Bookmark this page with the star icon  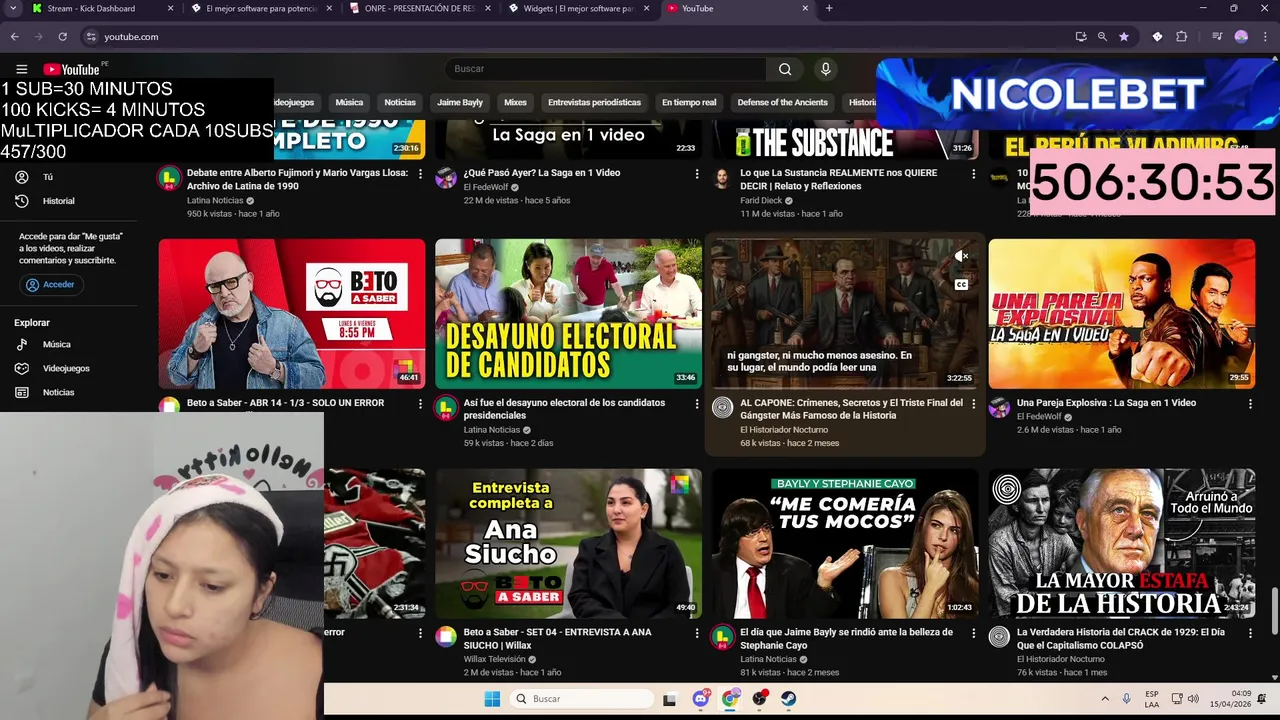click(1124, 36)
